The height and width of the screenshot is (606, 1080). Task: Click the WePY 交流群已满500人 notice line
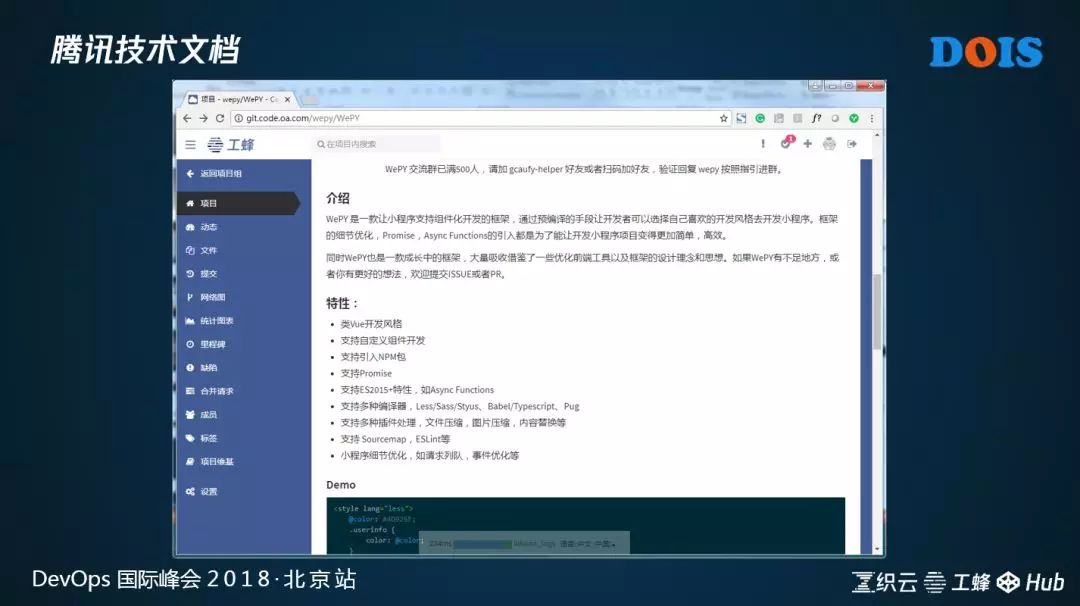click(x=584, y=169)
